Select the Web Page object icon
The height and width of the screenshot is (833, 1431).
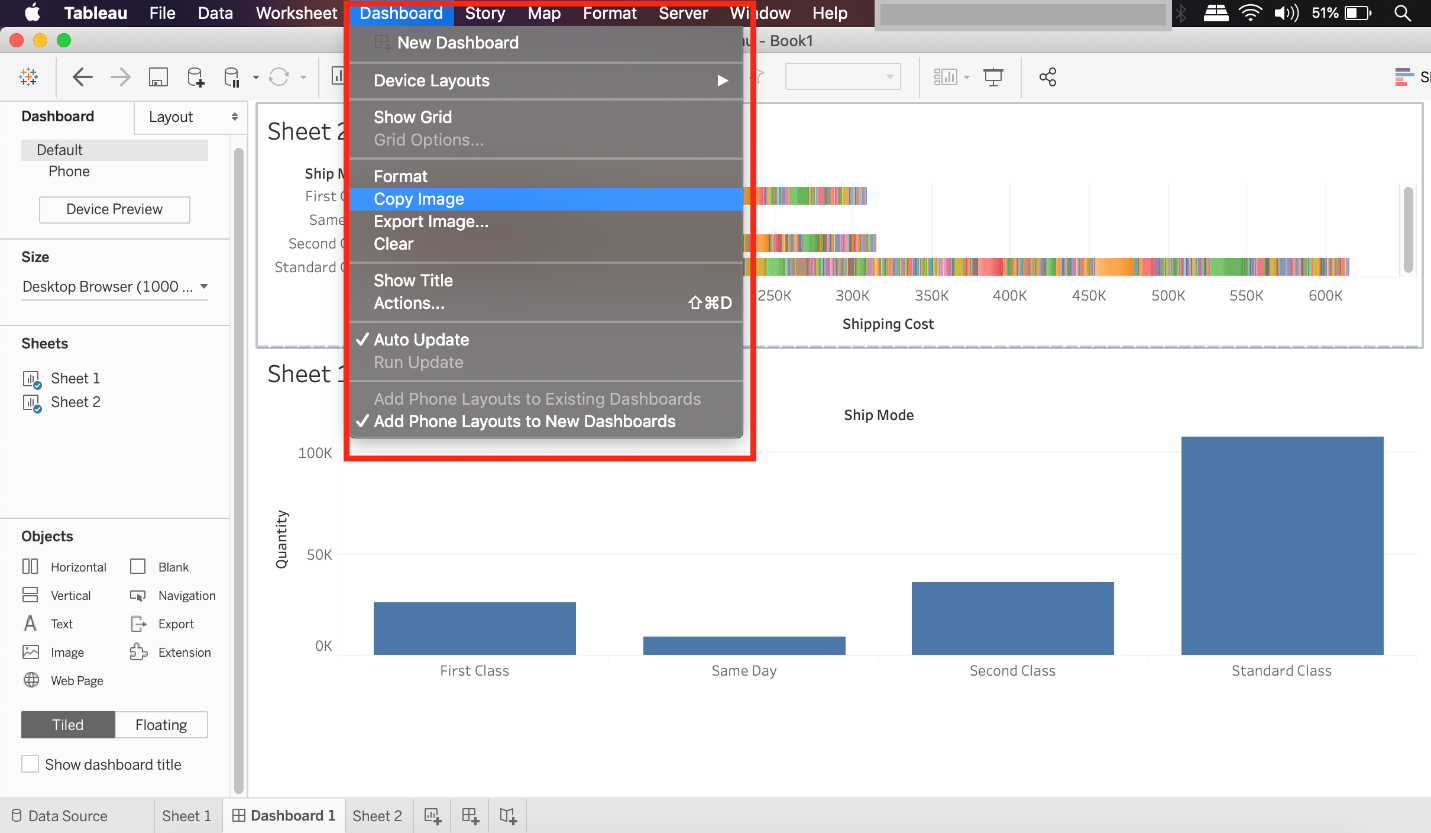[31, 680]
